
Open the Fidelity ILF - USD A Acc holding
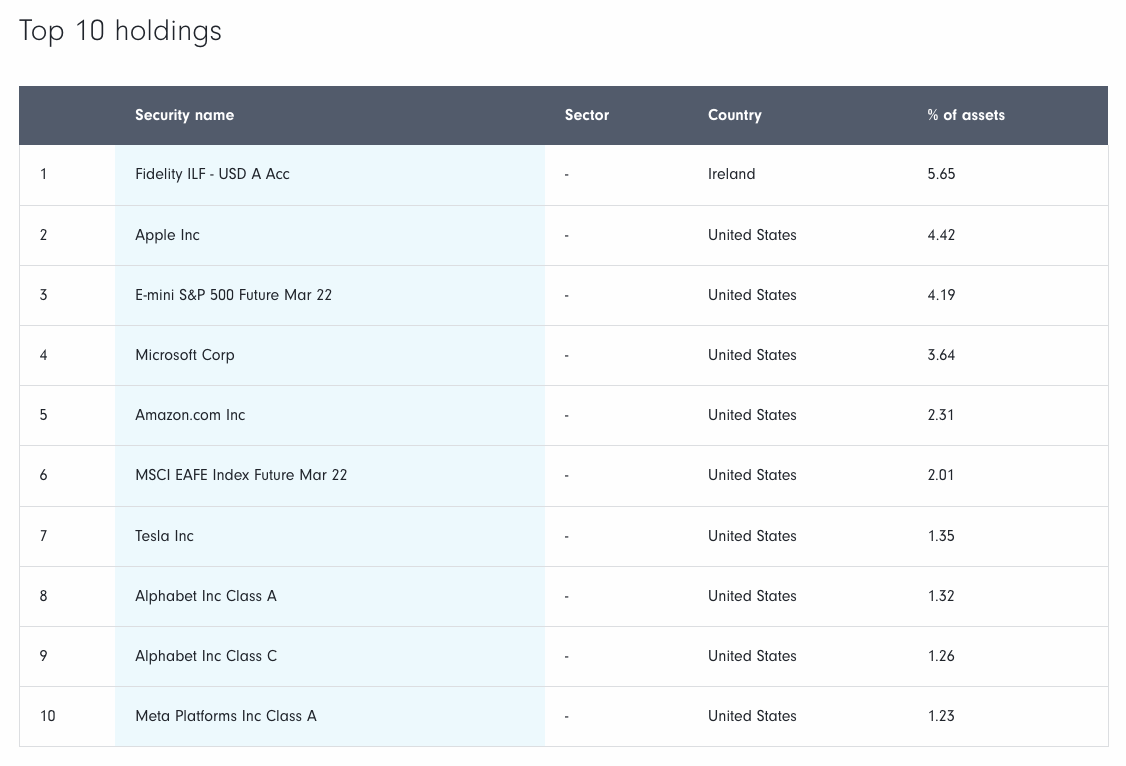212,174
